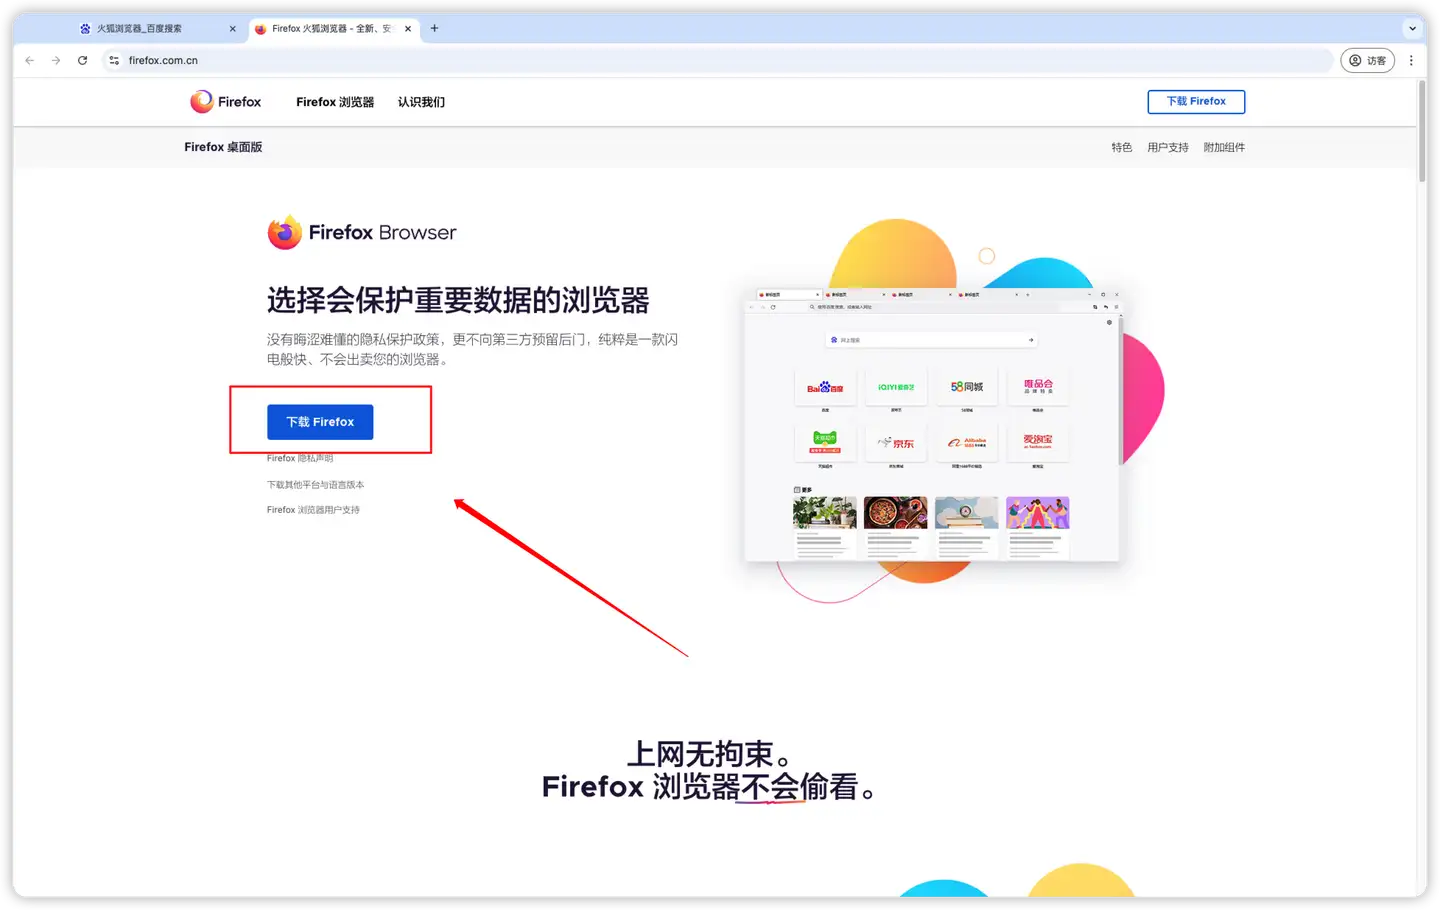The image size is (1440, 910).
Task: Click the blue 下载 Firefox button
Action: [x=320, y=422]
